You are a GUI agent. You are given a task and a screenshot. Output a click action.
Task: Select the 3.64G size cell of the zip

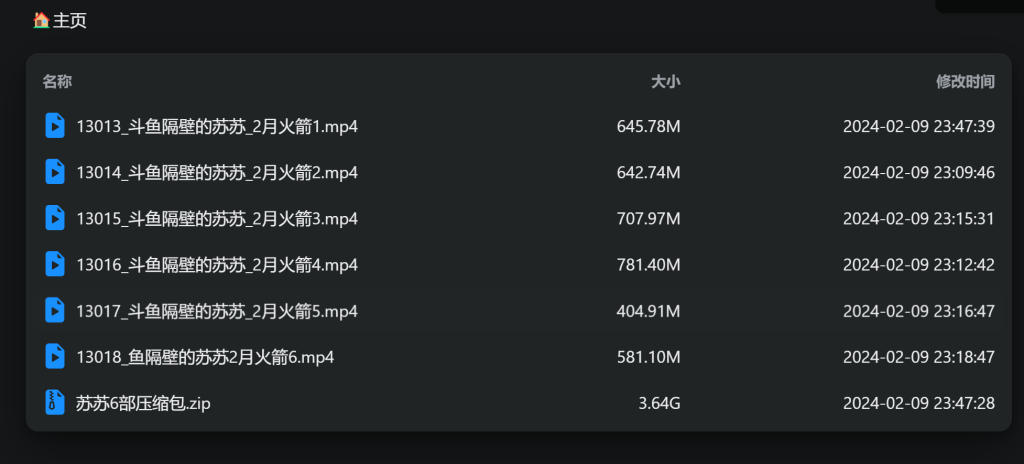pyautogui.click(x=660, y=403)
